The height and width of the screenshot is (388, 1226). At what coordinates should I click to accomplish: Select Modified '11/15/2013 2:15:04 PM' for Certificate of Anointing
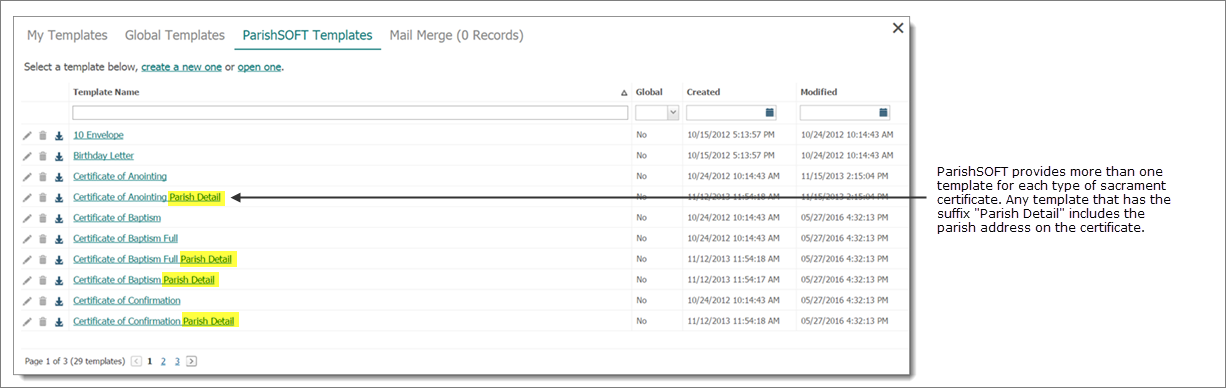click(846, 177)
